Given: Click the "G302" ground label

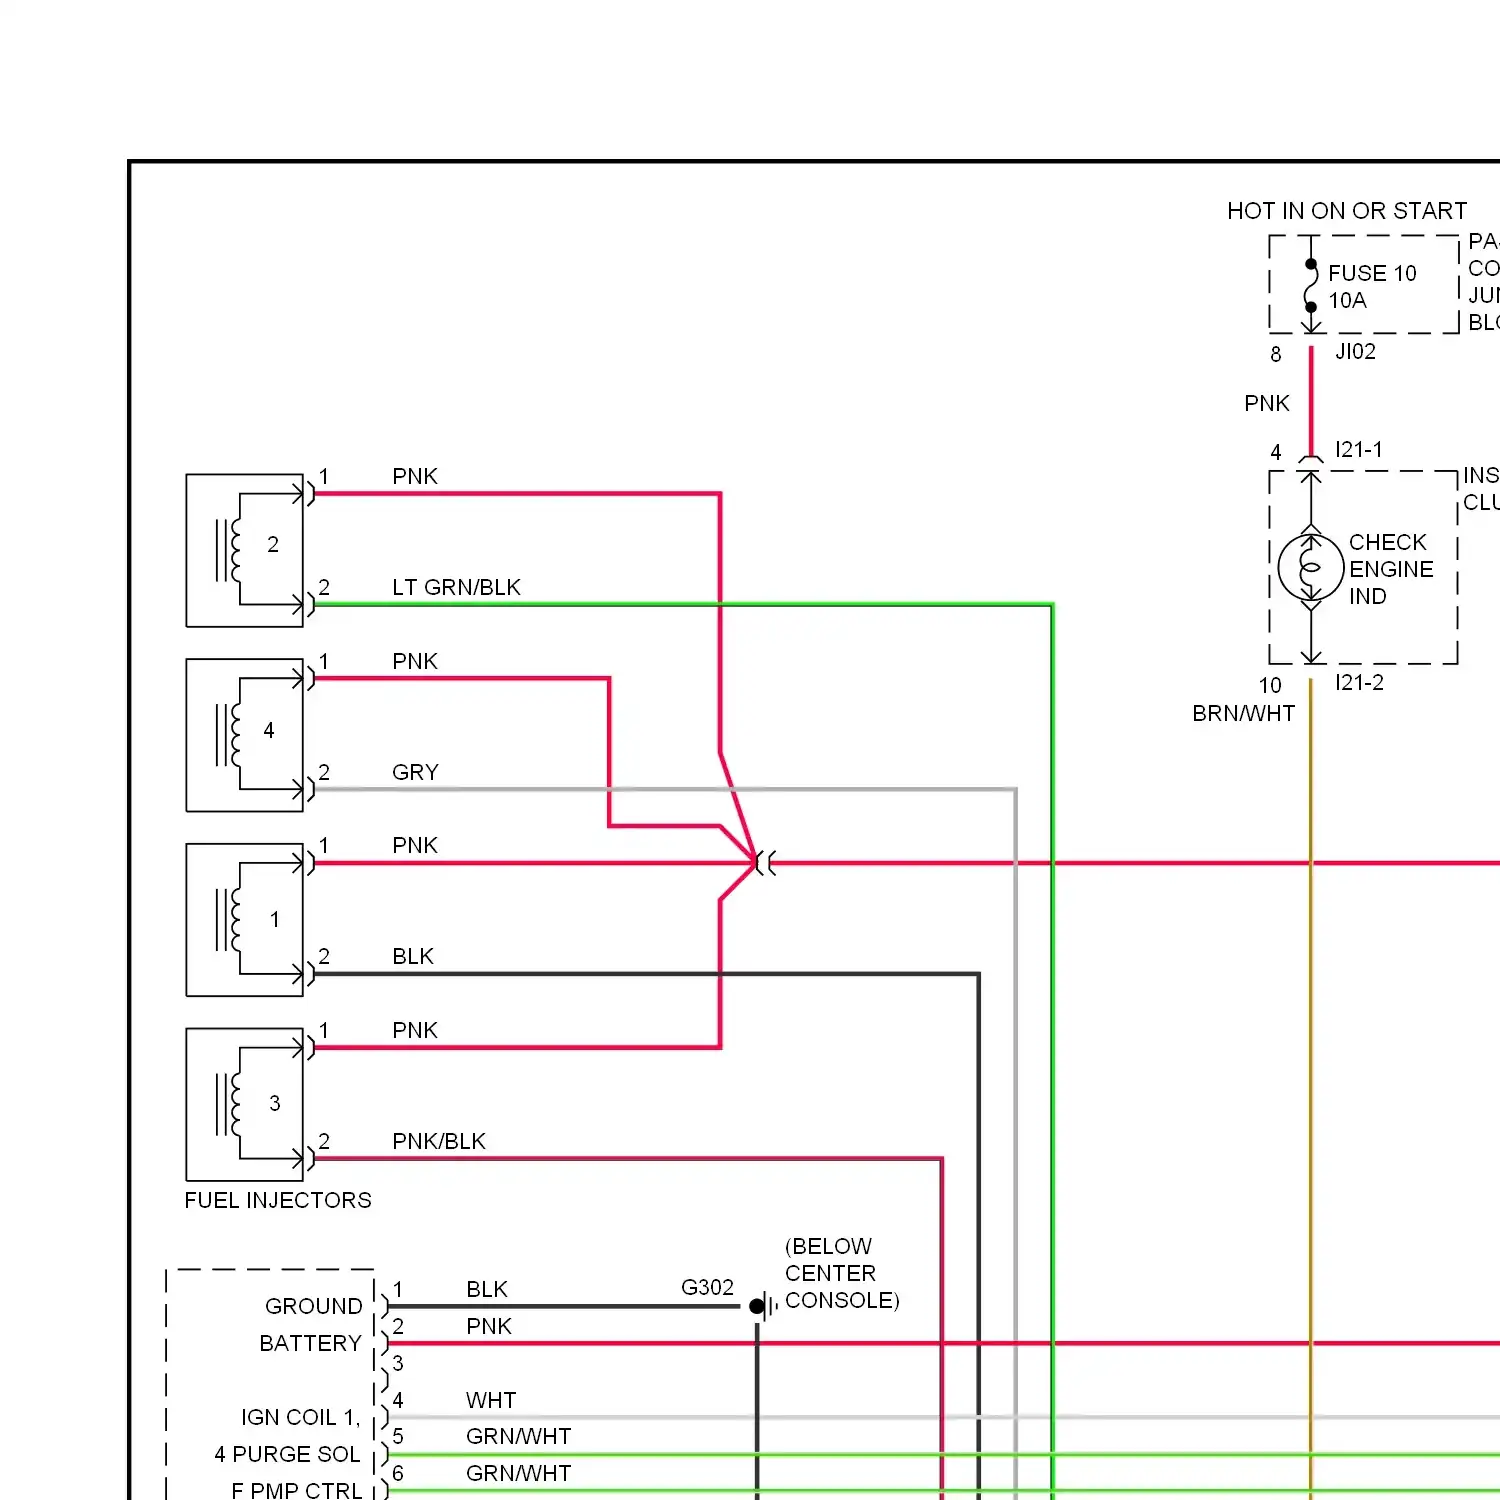Looking at the screenshot, I should click(707, 1287).
